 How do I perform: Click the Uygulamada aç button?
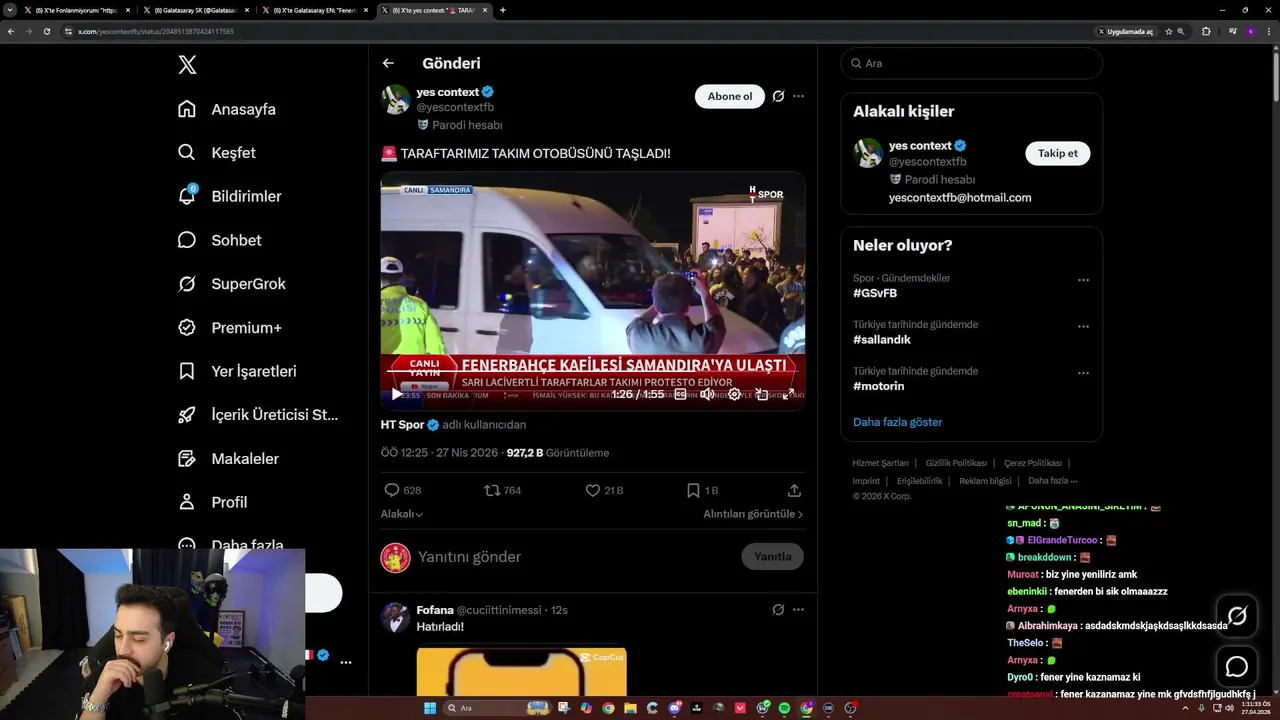1126,31
